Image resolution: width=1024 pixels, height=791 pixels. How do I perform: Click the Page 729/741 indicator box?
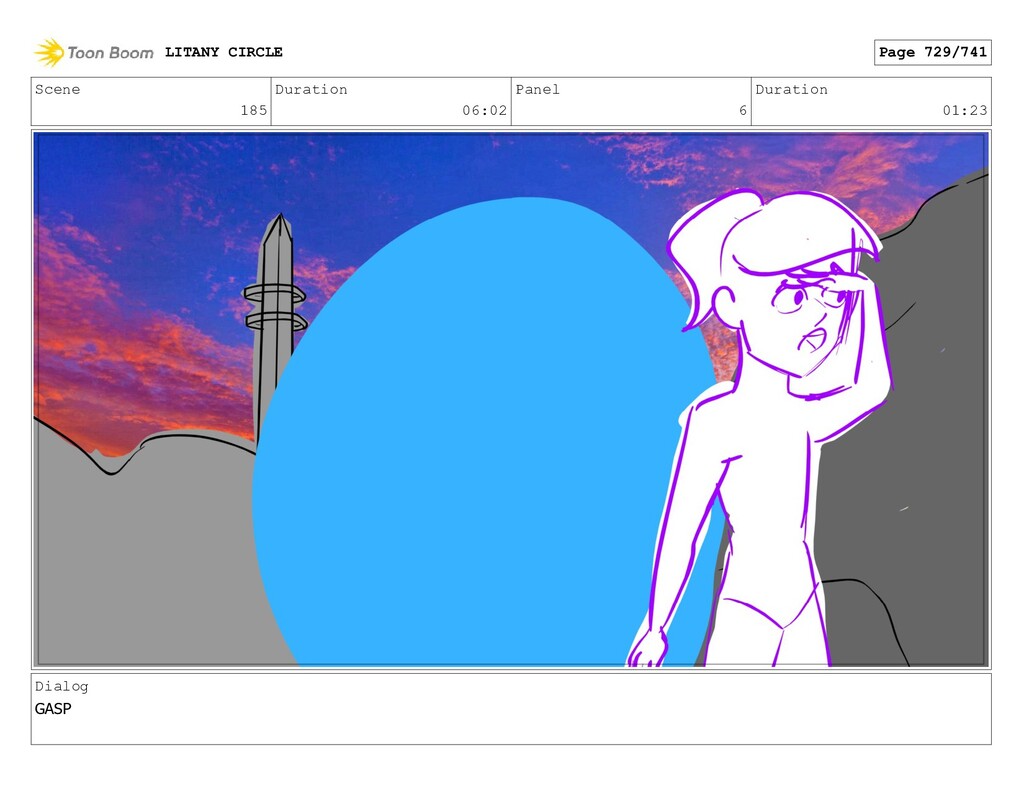932,52
